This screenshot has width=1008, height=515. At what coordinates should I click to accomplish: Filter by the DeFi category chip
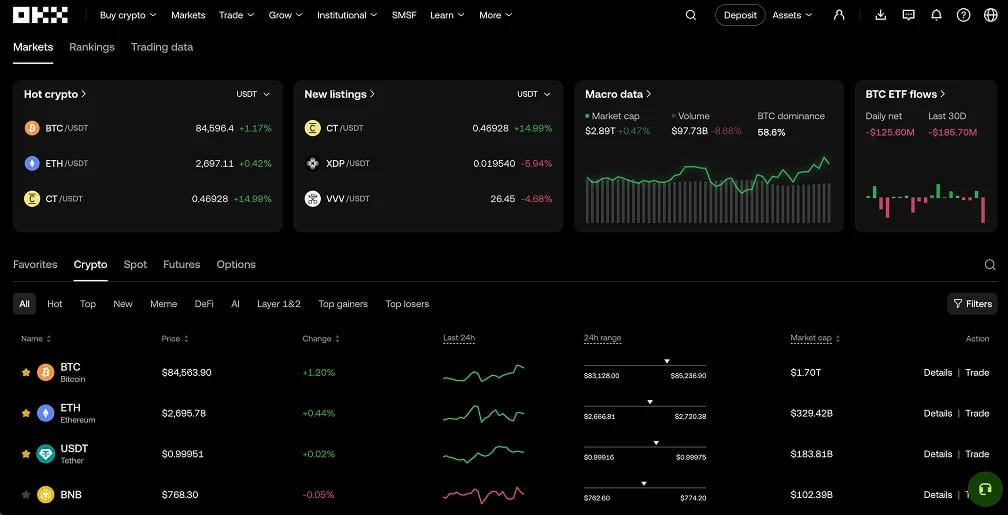204,303
